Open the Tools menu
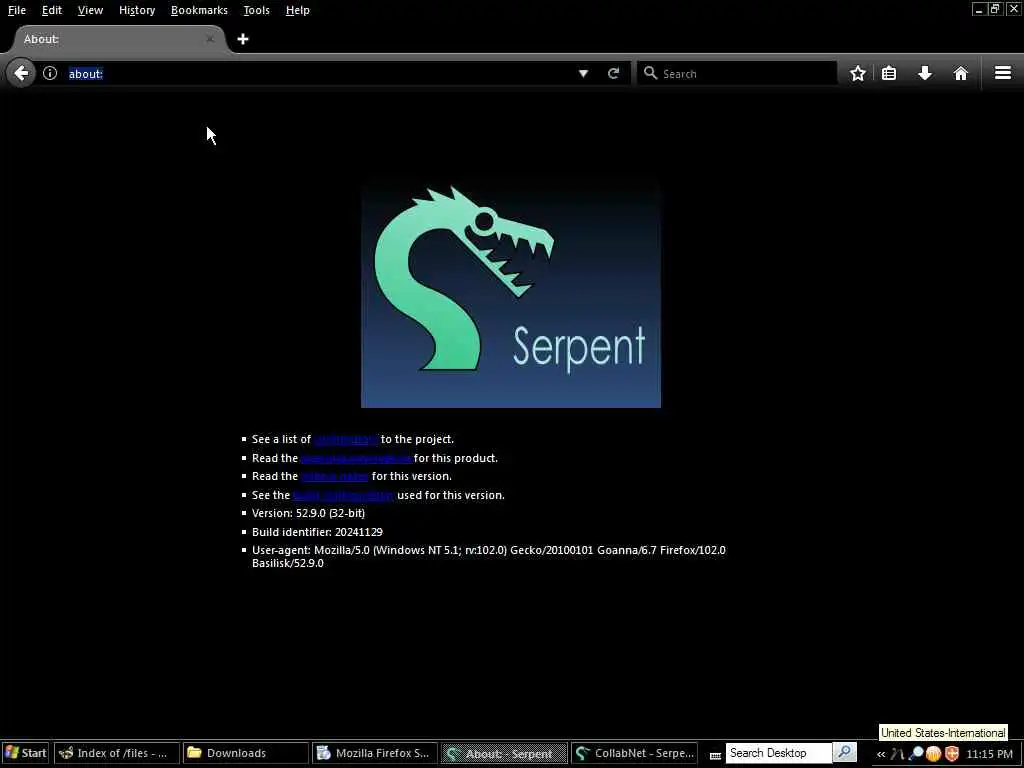1024x768 pixels. coord(257,10)
